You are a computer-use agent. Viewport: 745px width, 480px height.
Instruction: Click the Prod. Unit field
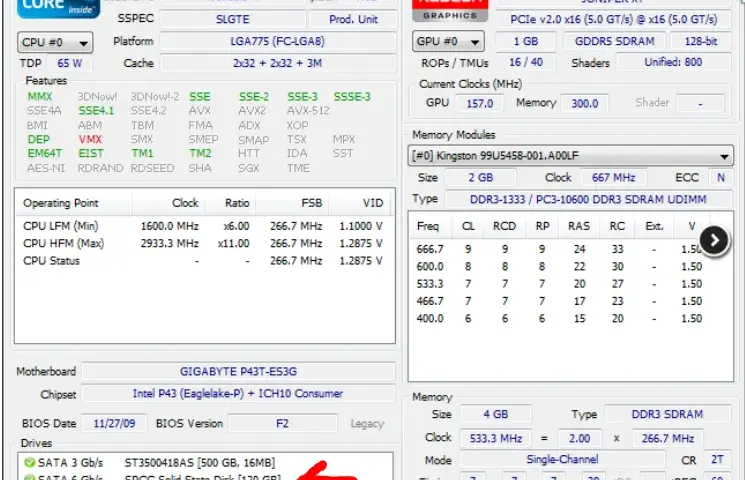(353, 19)
